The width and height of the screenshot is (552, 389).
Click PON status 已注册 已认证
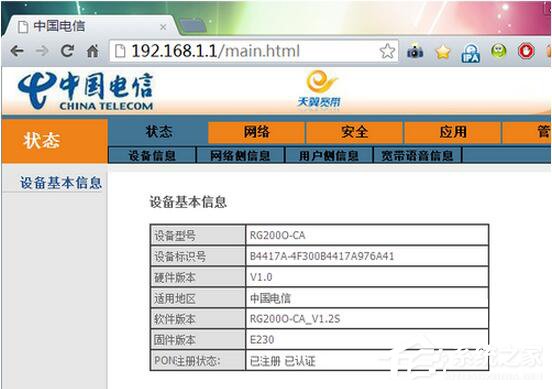(x=282, y=361)
